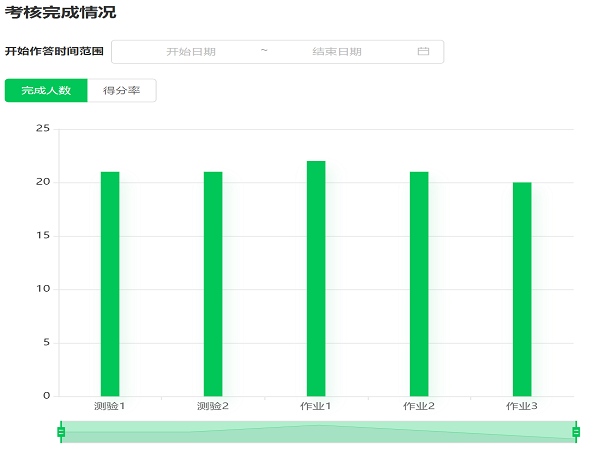
Task: Click the 测验2 x-axis label
Action: click(213, 406)
